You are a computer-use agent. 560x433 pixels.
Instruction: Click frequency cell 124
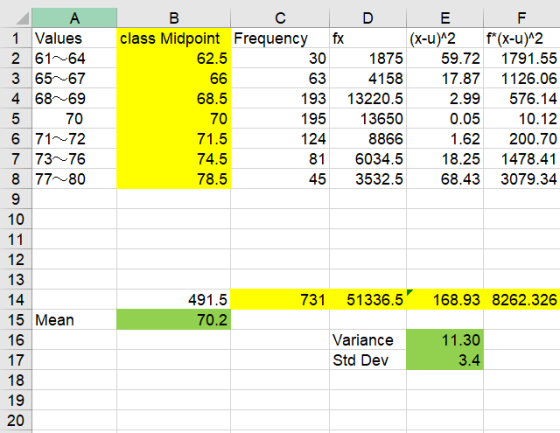[x=280, y=139]
